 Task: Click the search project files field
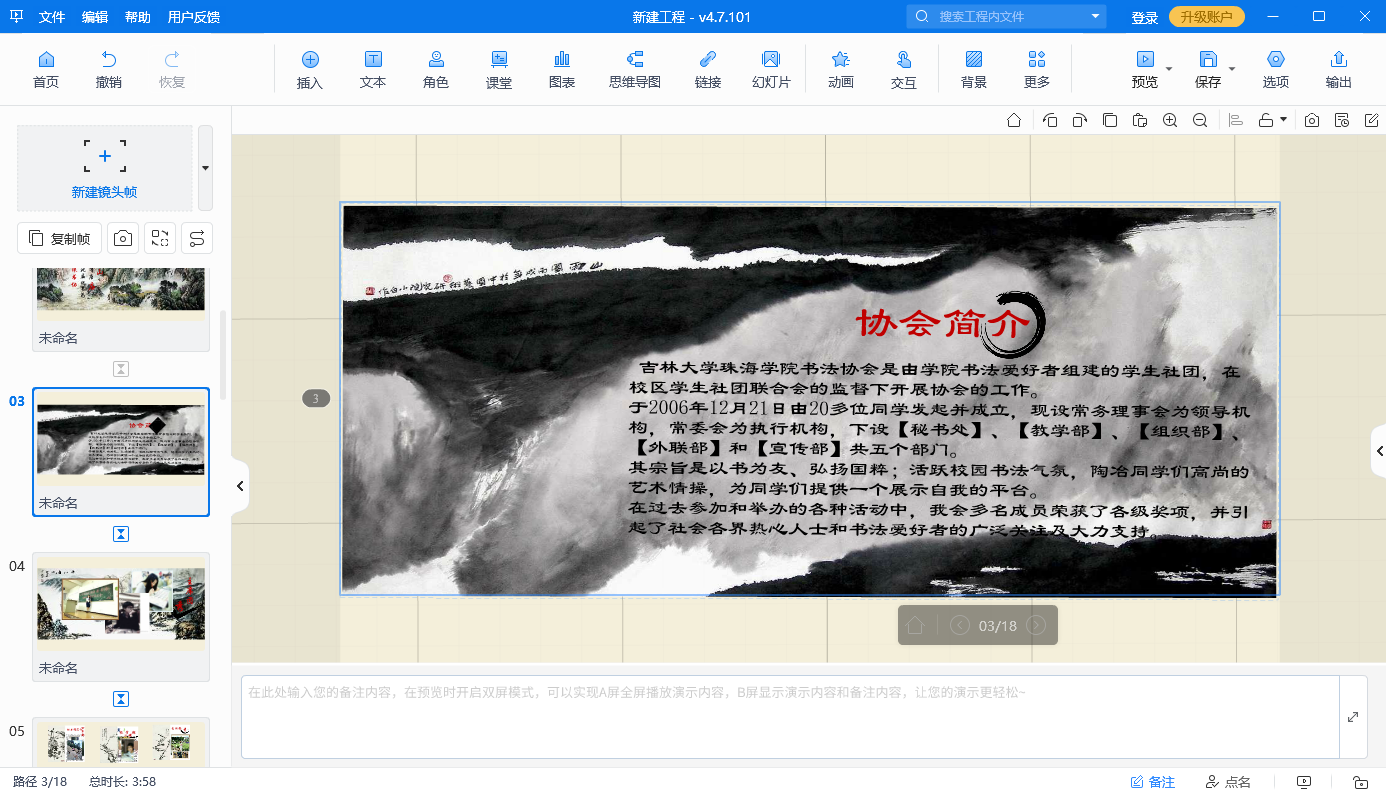tap(1006, 16)
